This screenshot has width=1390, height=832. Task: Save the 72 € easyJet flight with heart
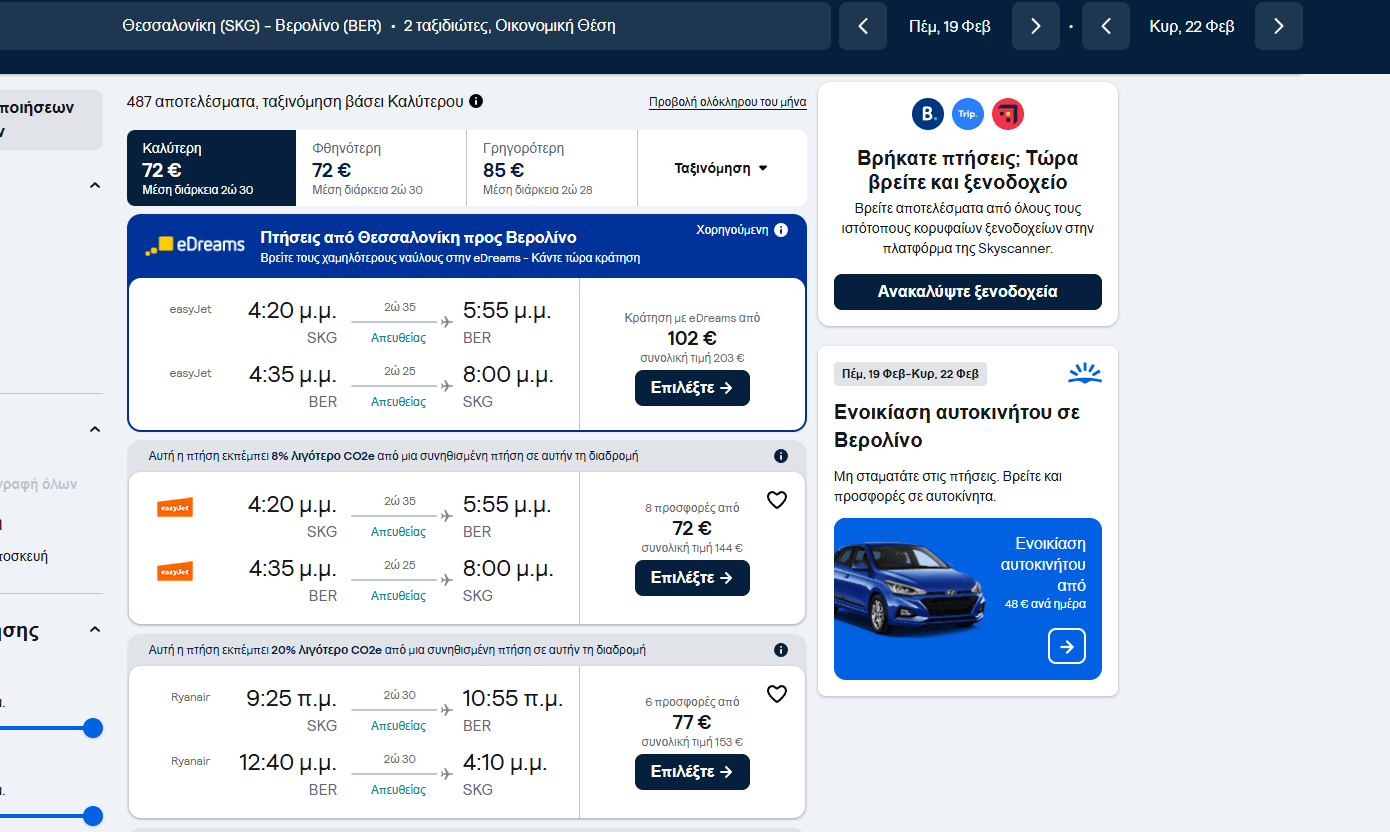777,500
